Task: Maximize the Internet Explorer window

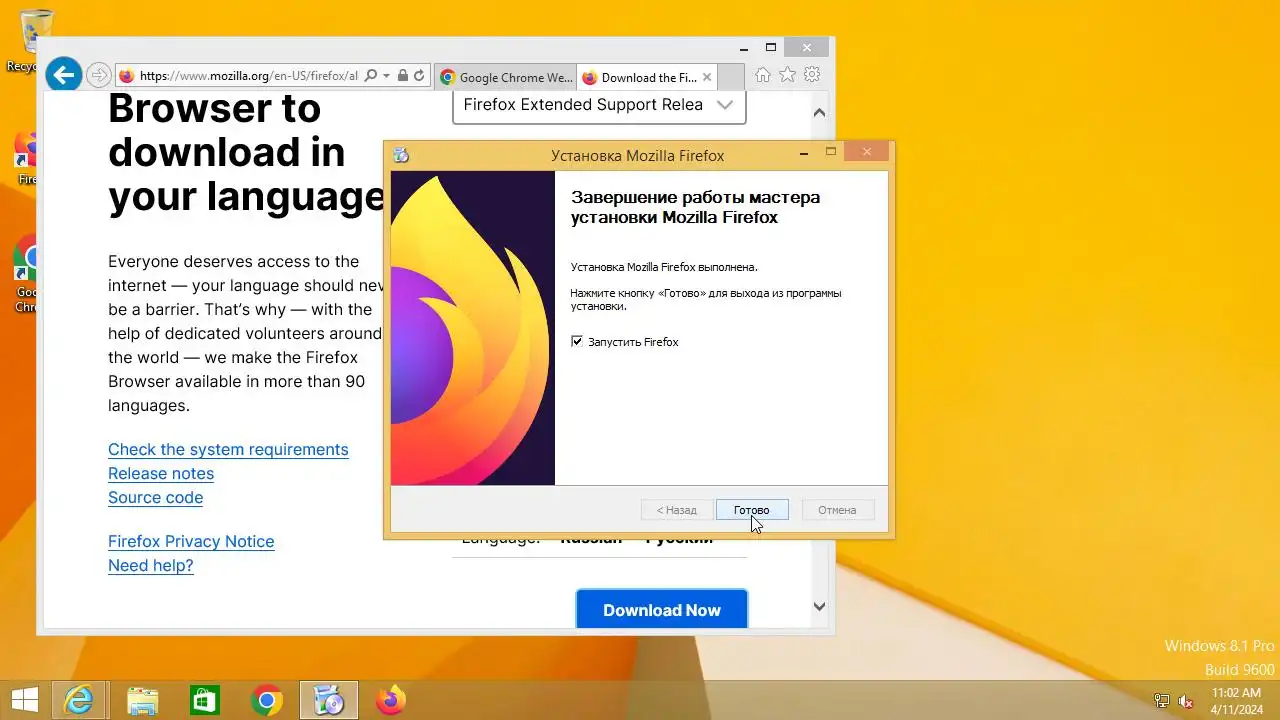Action: pyautogui.click(x=771, y=47)
